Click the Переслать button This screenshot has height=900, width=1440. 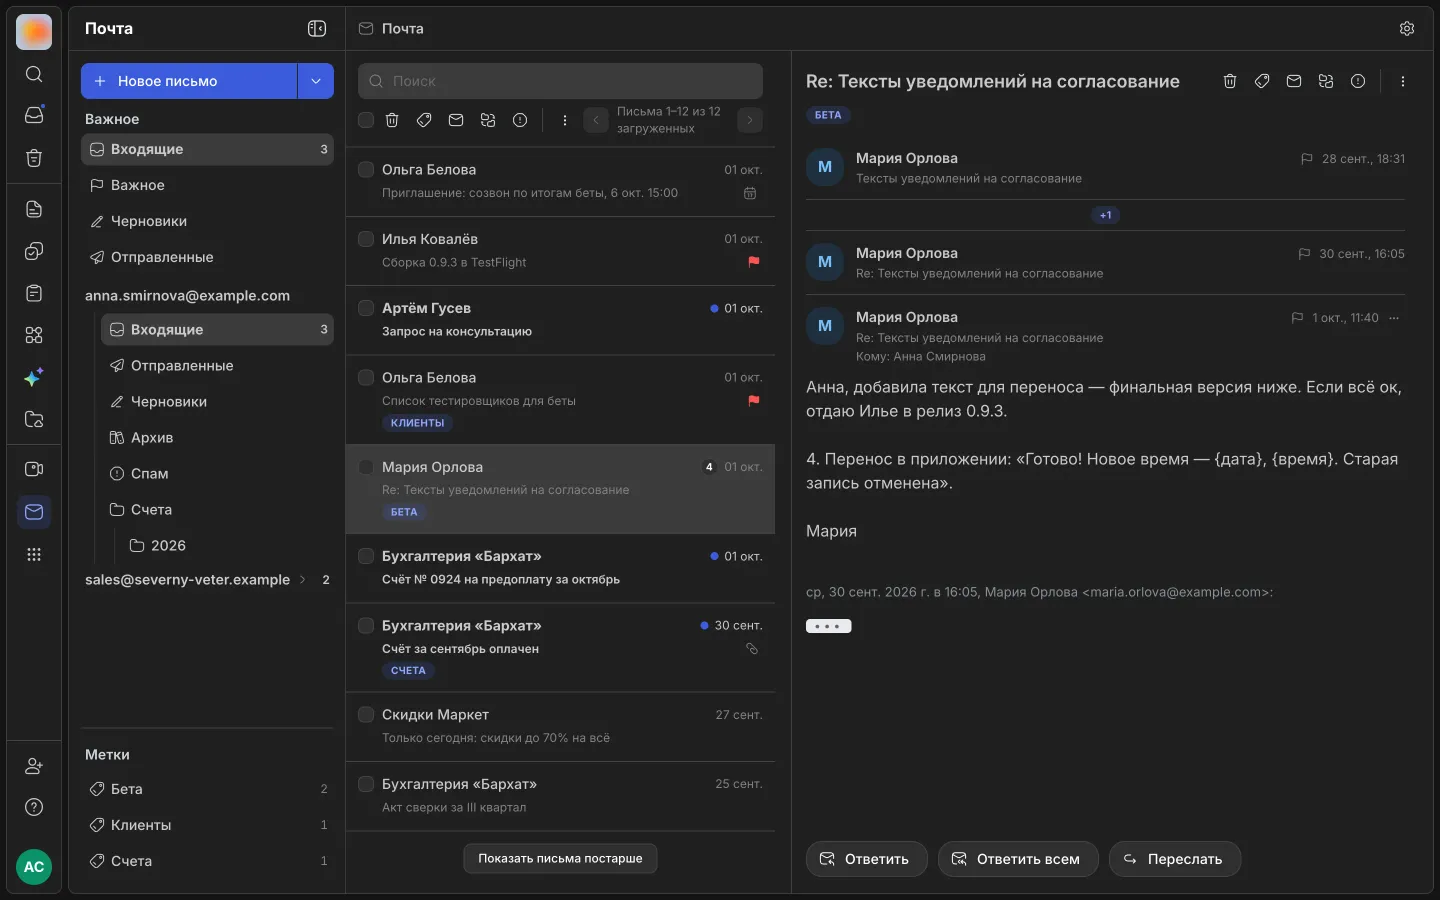1175,859
